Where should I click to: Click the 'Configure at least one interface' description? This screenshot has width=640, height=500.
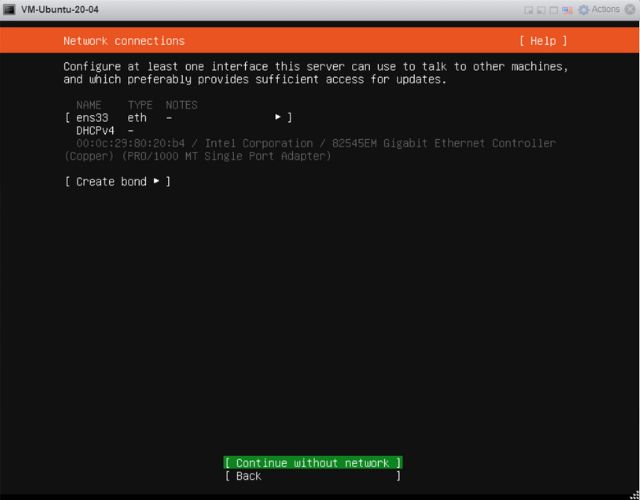(x=316, y=73)
